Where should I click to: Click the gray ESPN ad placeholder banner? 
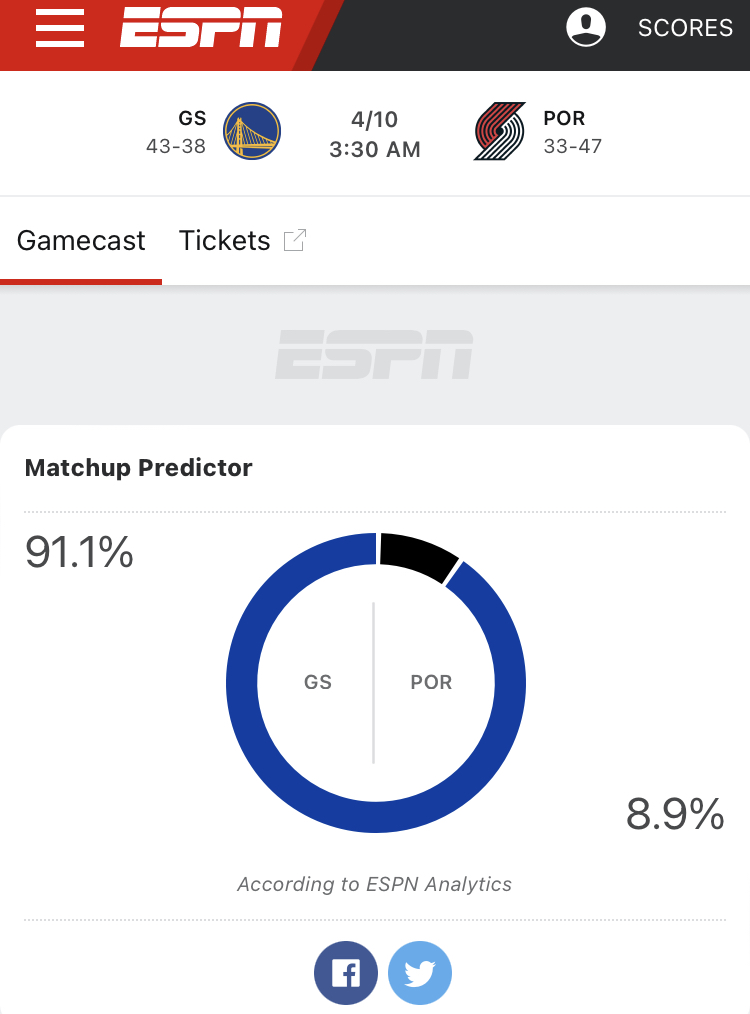374,354
